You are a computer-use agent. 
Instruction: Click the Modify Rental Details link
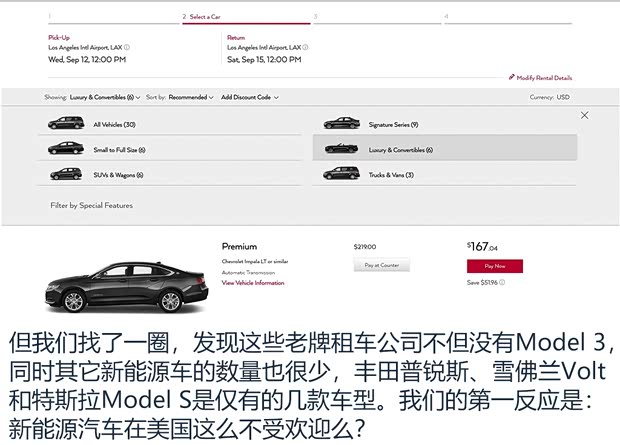coord(544,78)
